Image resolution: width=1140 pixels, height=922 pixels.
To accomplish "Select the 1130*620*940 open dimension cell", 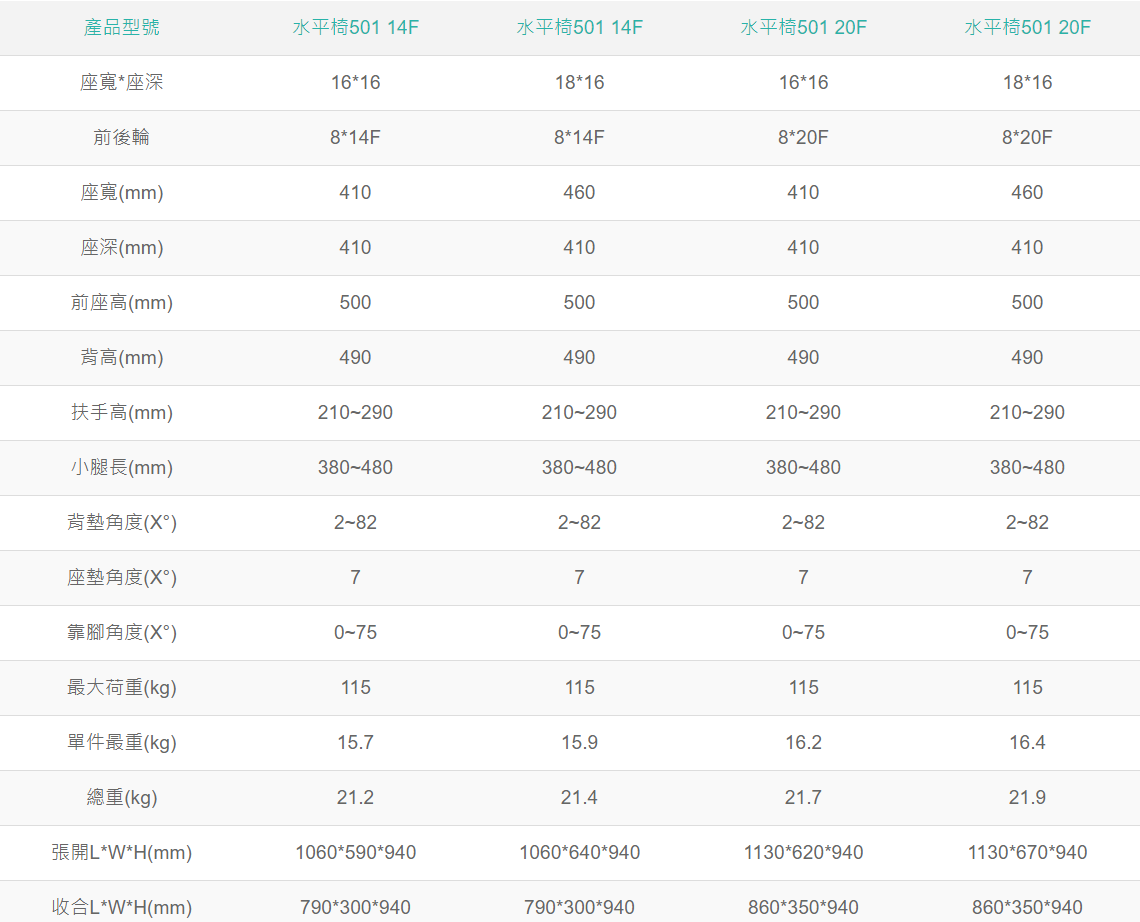I will point(803,852).
